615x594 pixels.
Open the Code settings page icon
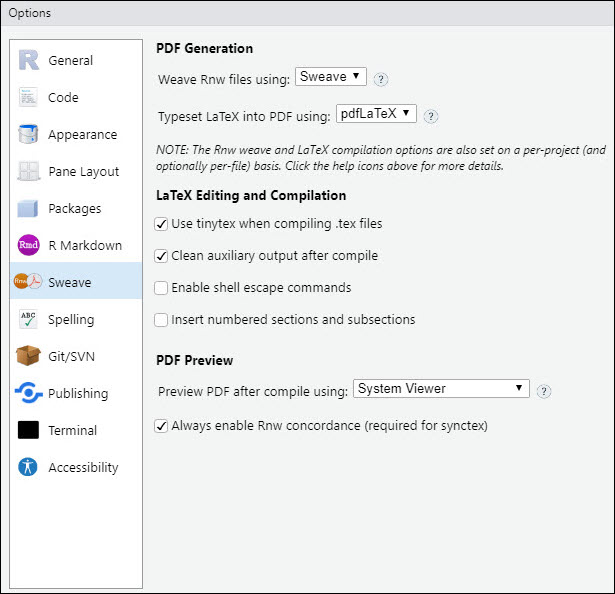29,97
